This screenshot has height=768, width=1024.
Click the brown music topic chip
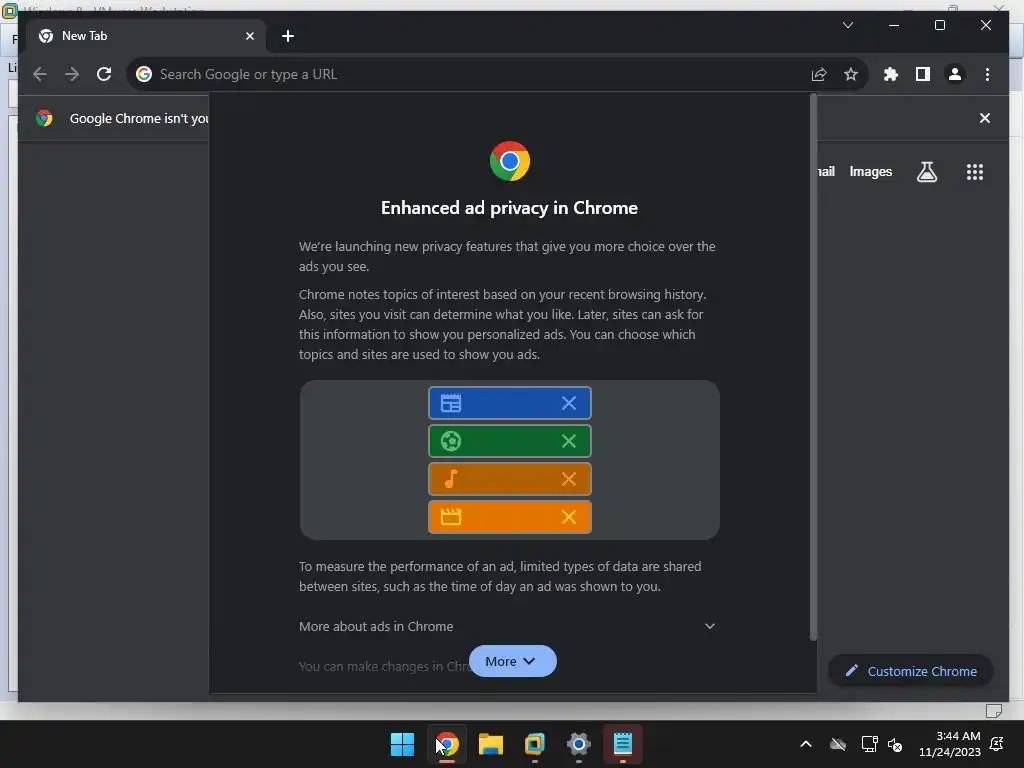(x=509, y=479)
